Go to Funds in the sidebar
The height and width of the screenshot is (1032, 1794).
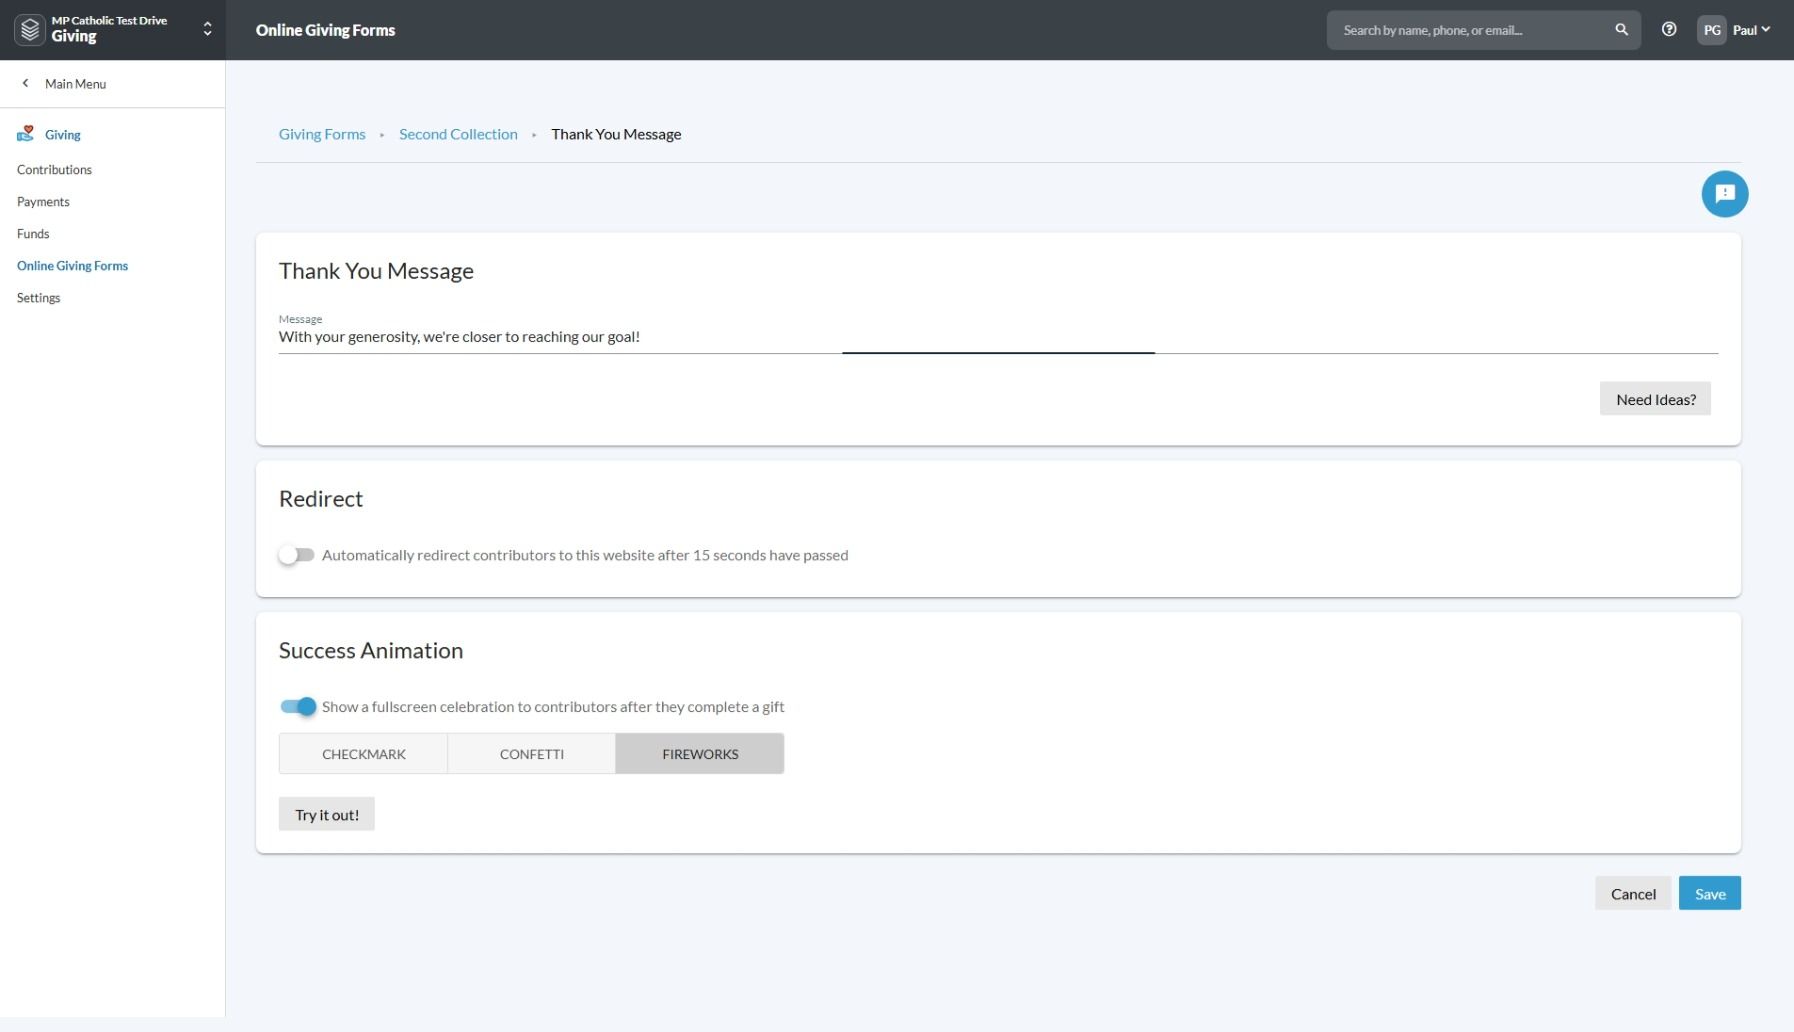click(33, 234)
